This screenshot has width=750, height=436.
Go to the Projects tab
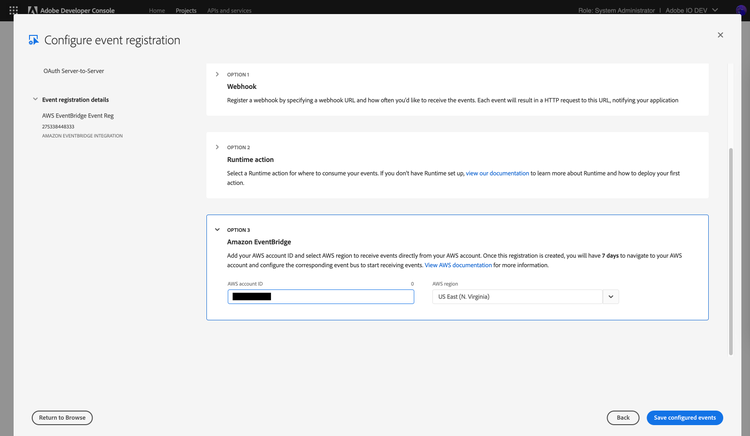(186, 10)
